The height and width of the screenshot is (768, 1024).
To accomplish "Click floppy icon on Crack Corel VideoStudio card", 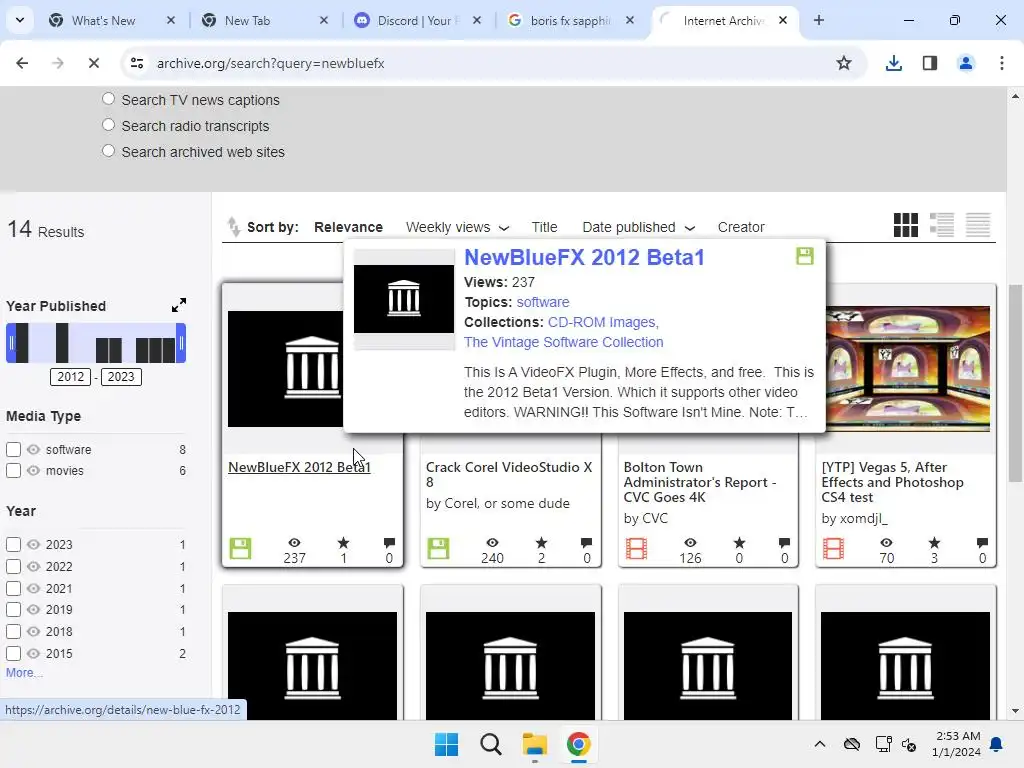I will 438,549.
